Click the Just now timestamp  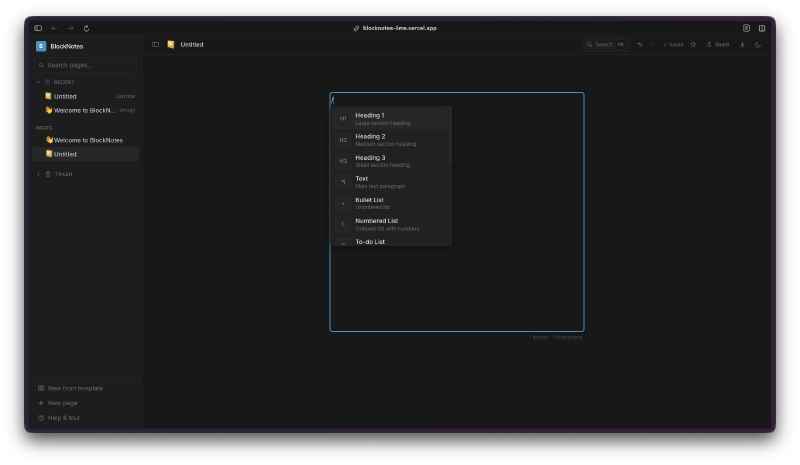coord(126,96)
